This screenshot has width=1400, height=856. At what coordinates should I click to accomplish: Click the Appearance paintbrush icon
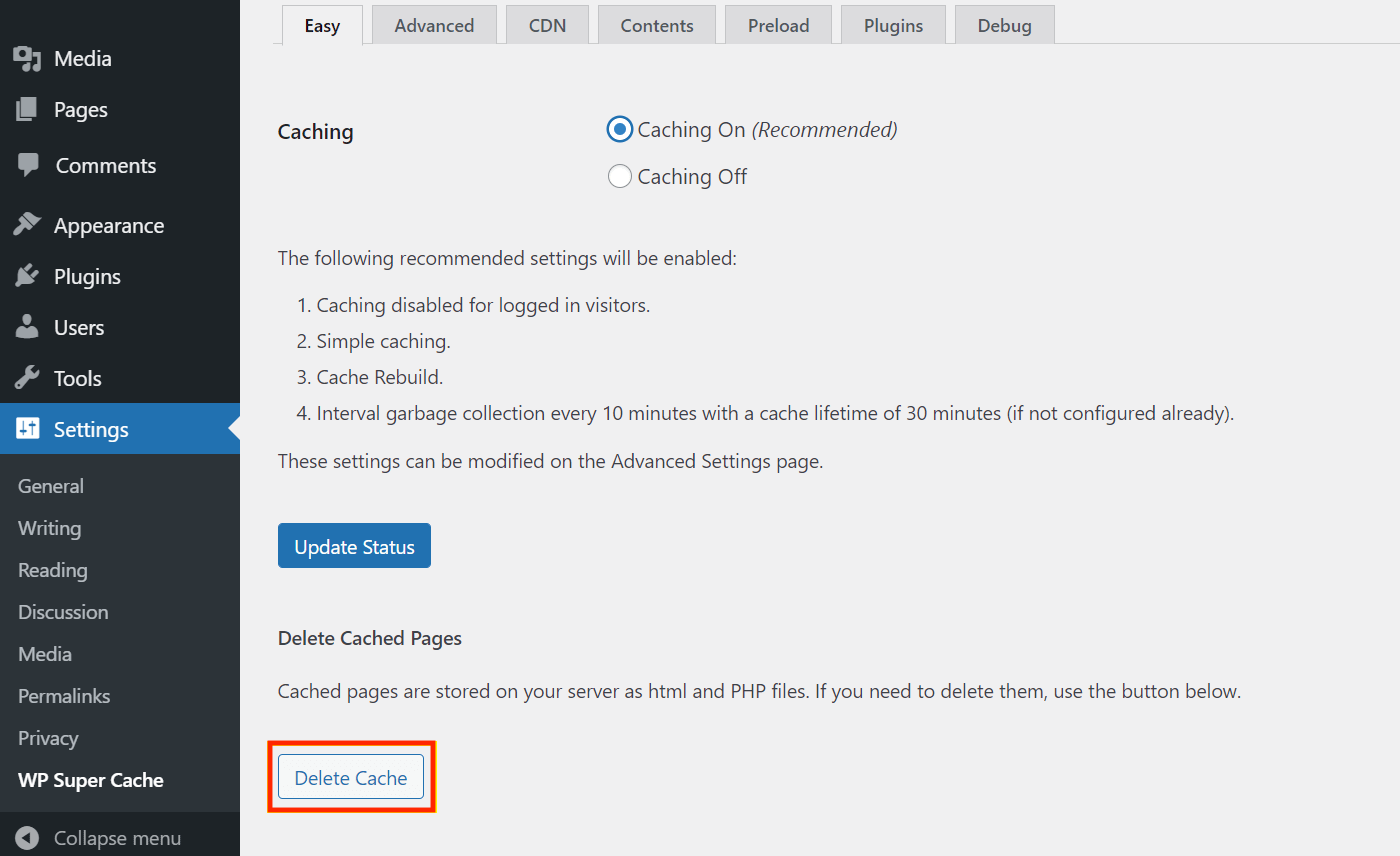coord(27,225)
